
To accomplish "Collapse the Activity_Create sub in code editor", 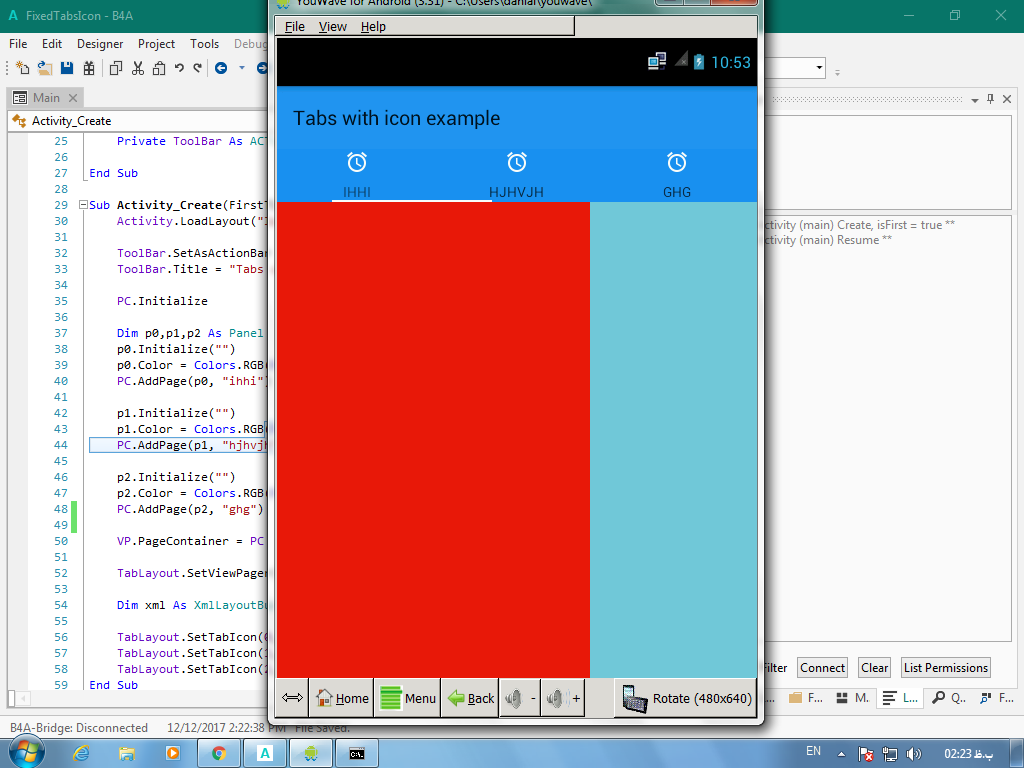I will 82,205.
